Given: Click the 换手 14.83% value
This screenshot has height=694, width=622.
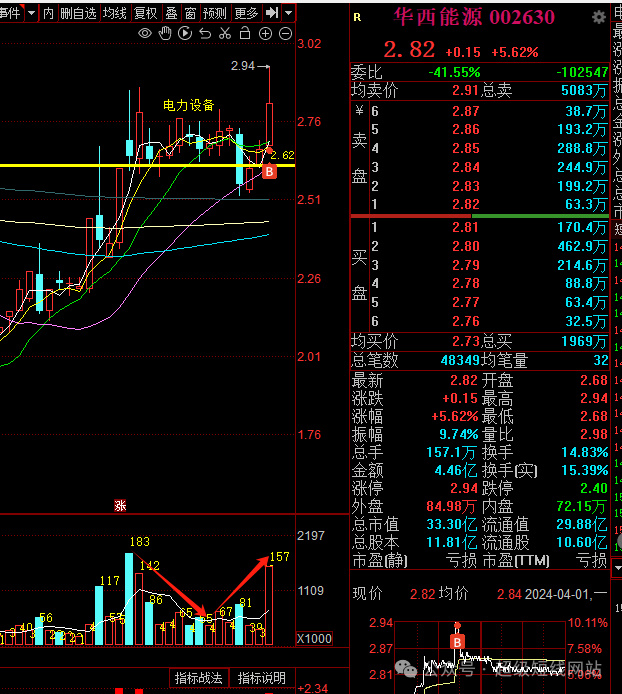Looking at the screenshot, I should click(x=584, y=452).
